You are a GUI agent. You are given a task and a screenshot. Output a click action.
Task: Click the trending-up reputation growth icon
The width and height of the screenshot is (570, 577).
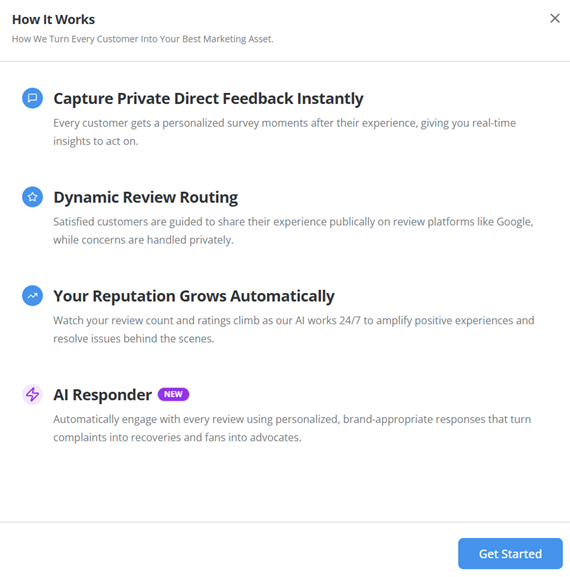coord(32,295)
